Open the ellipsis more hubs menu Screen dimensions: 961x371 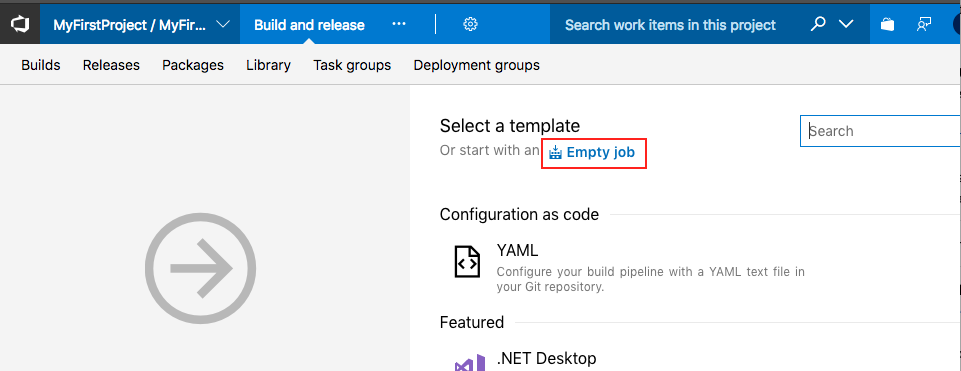coord(399,25)
